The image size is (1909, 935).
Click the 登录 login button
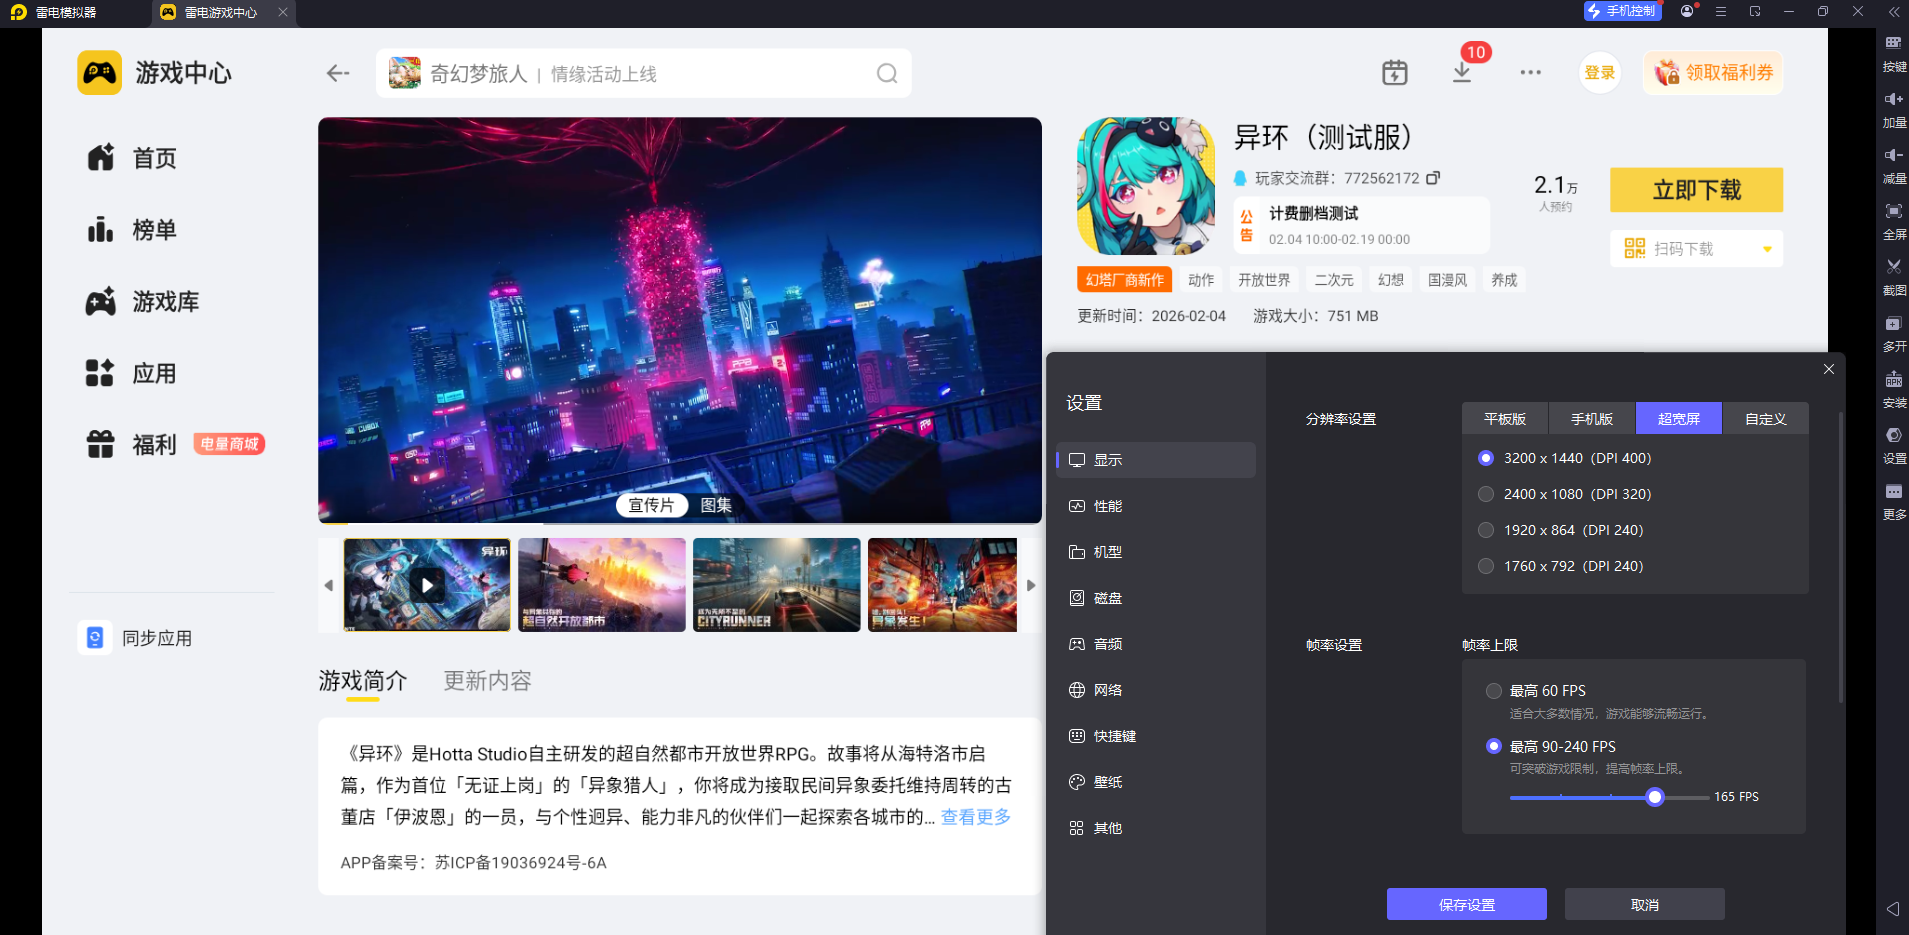(x=1600, y=73)
